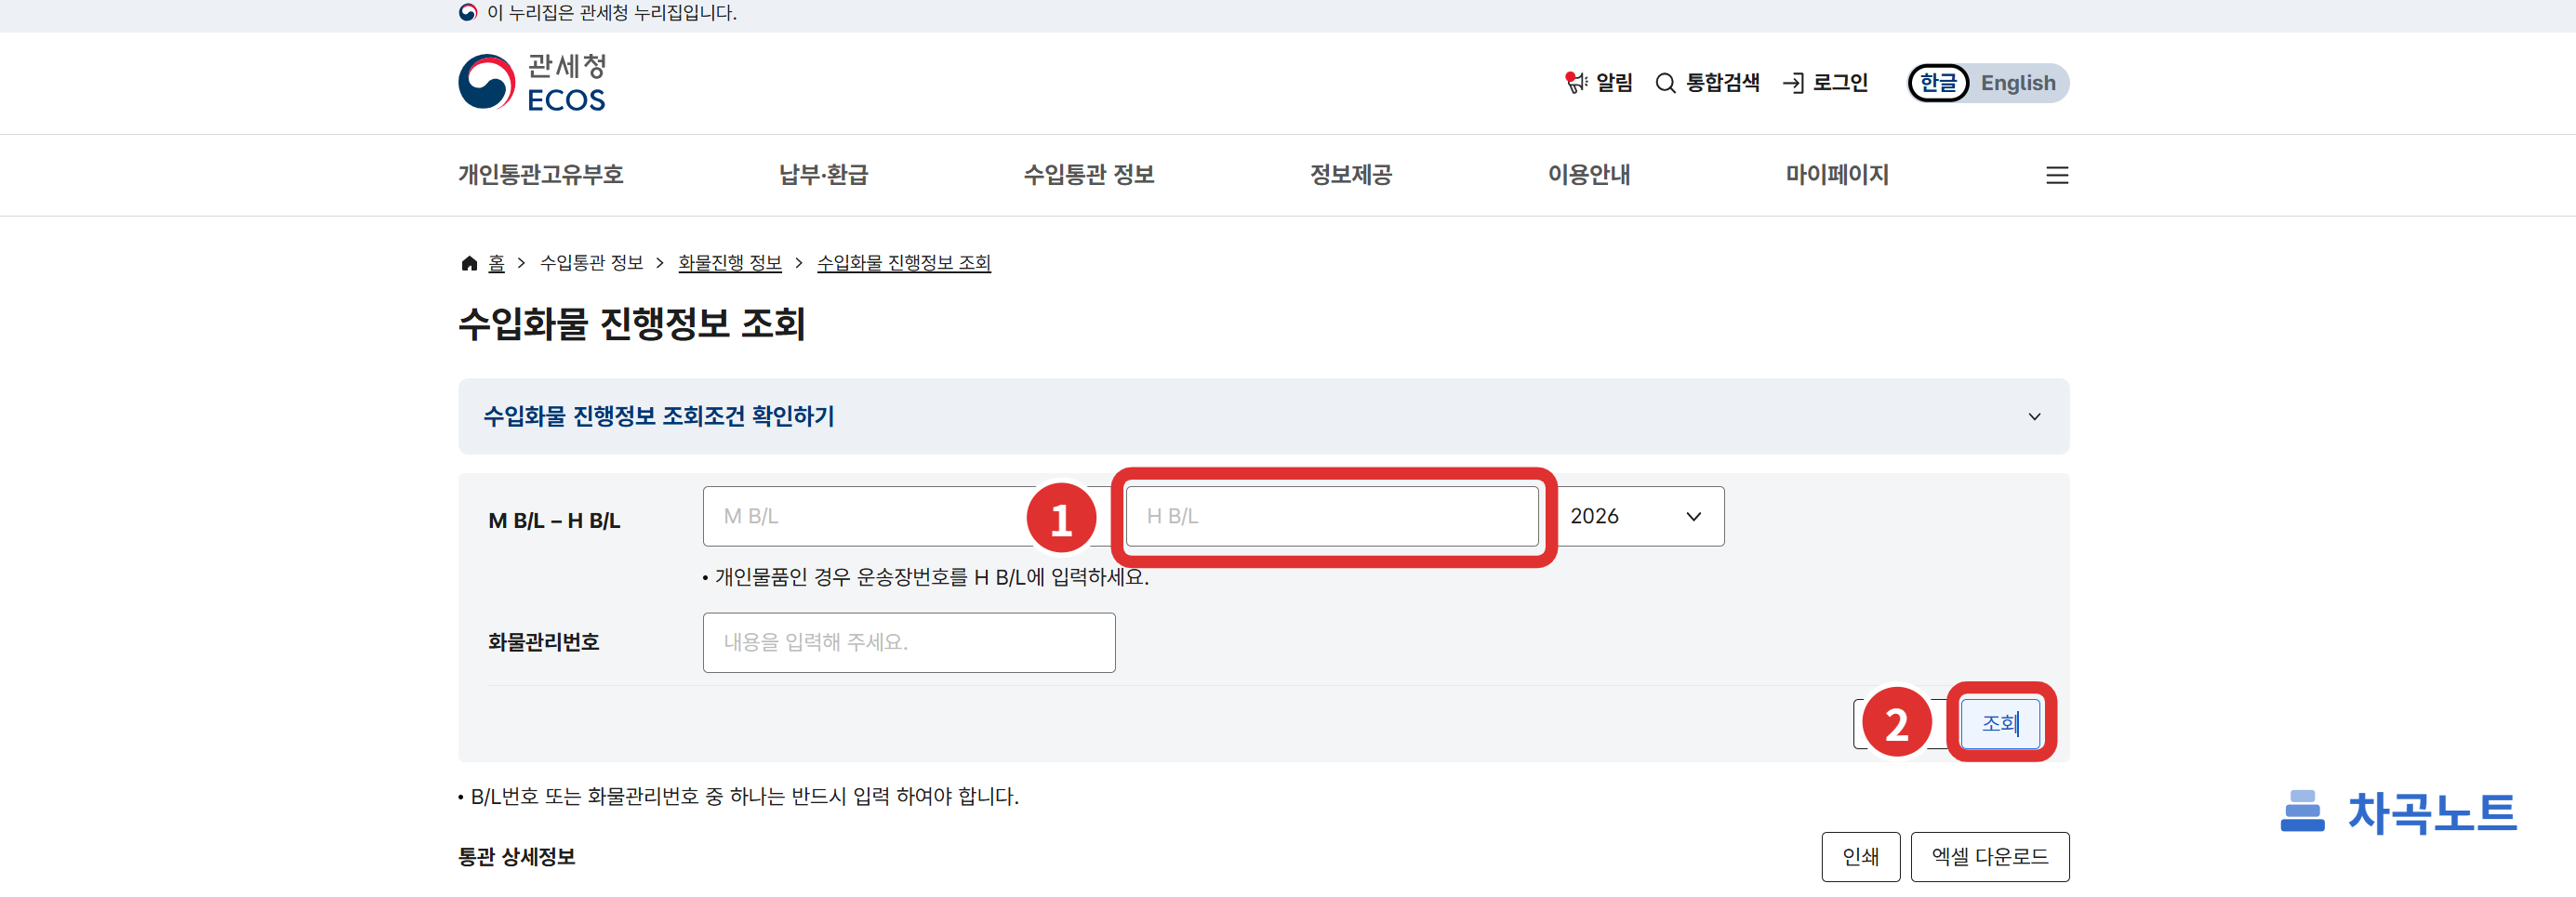Open the 정보제공 menu
This screenshot has height=897, width=2576.
coord(1351,175)
